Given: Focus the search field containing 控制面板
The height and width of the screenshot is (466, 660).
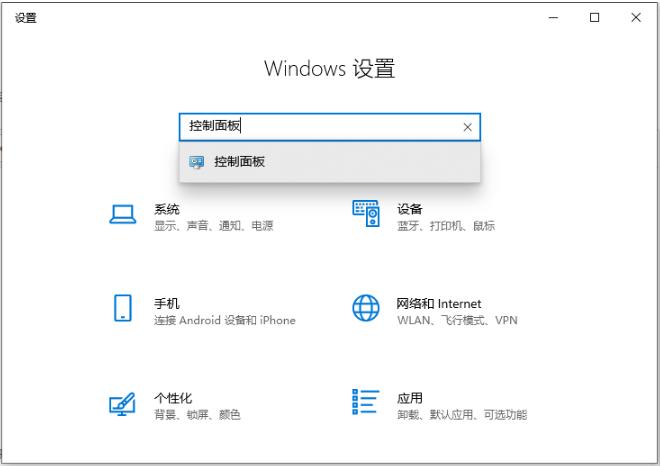Looking at the screenshot, I should coord(330,127).
